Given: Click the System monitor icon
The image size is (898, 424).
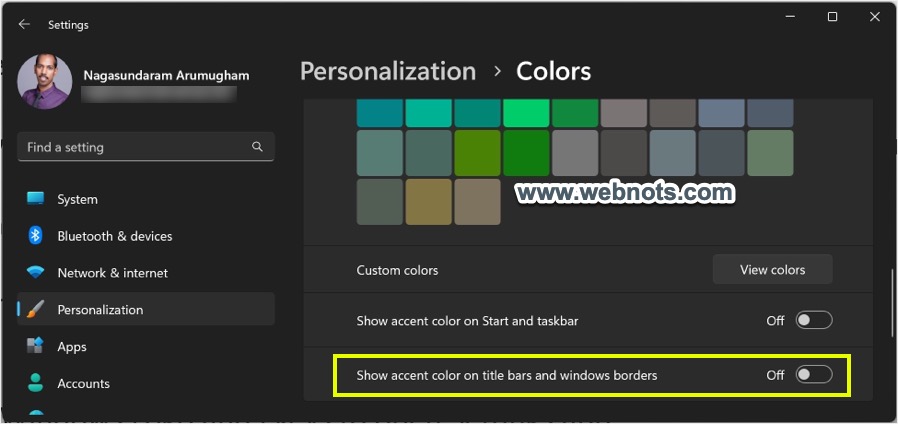Looking at the screenshot, I should pos(36,199).
